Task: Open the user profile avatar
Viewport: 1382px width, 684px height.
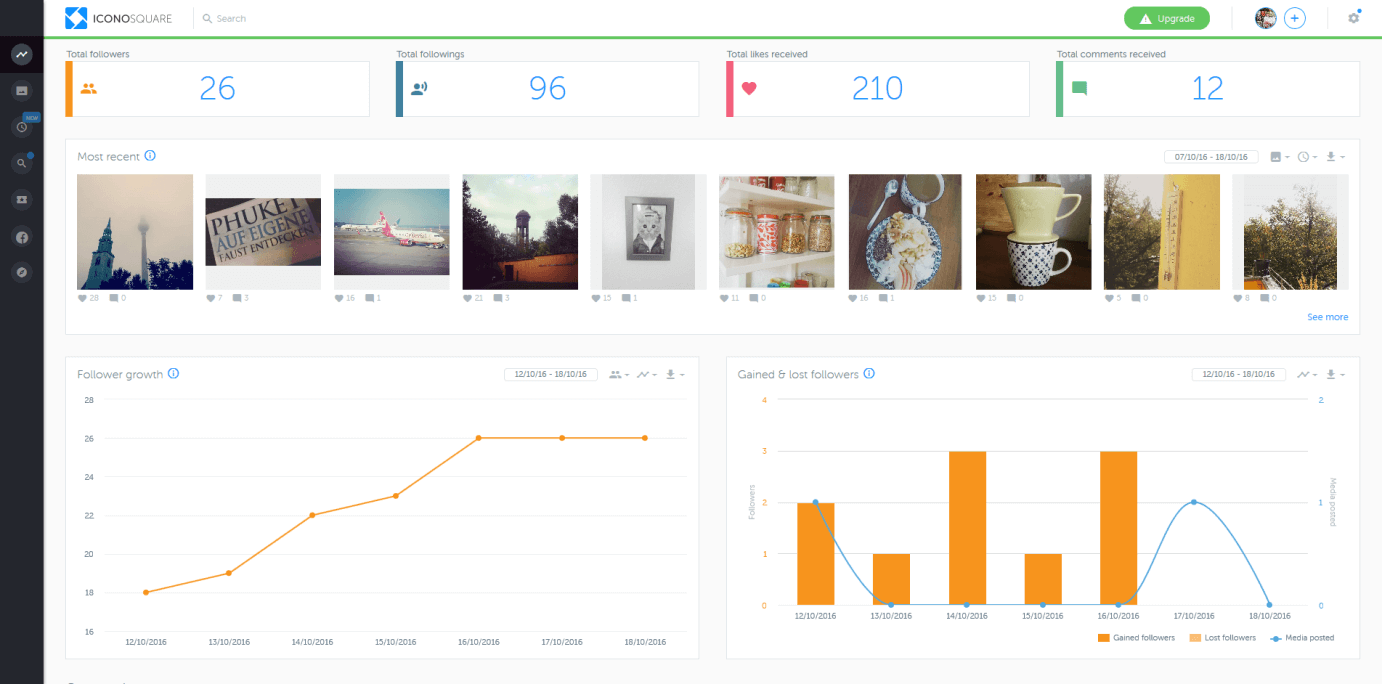Action: (1266, 18)
